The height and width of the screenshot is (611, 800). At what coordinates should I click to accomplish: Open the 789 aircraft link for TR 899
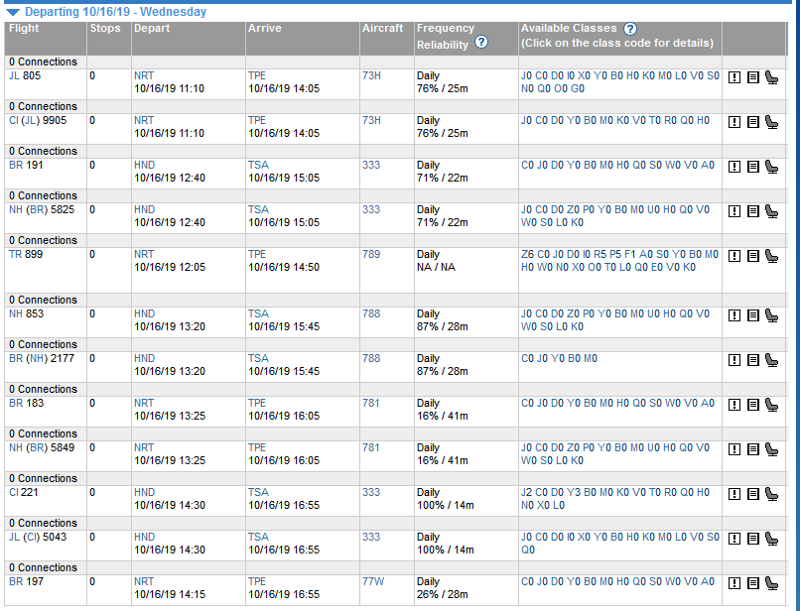pyautogui.click(x=371, y=254)
